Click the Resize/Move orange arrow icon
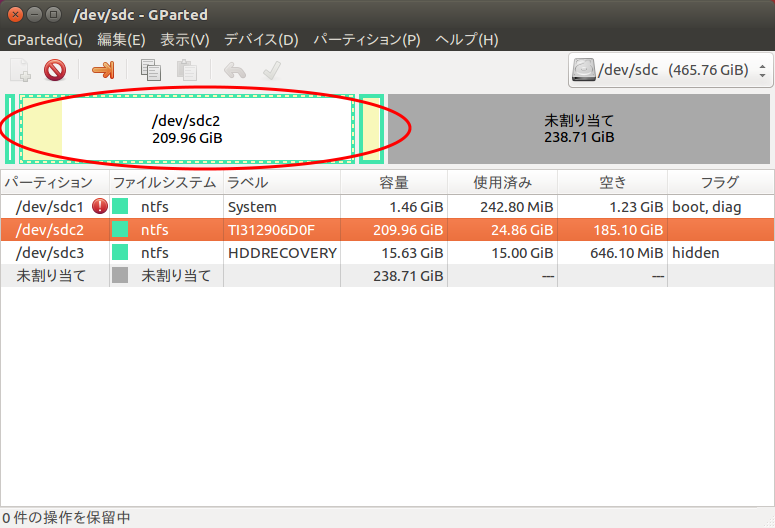 click(103, 70)
